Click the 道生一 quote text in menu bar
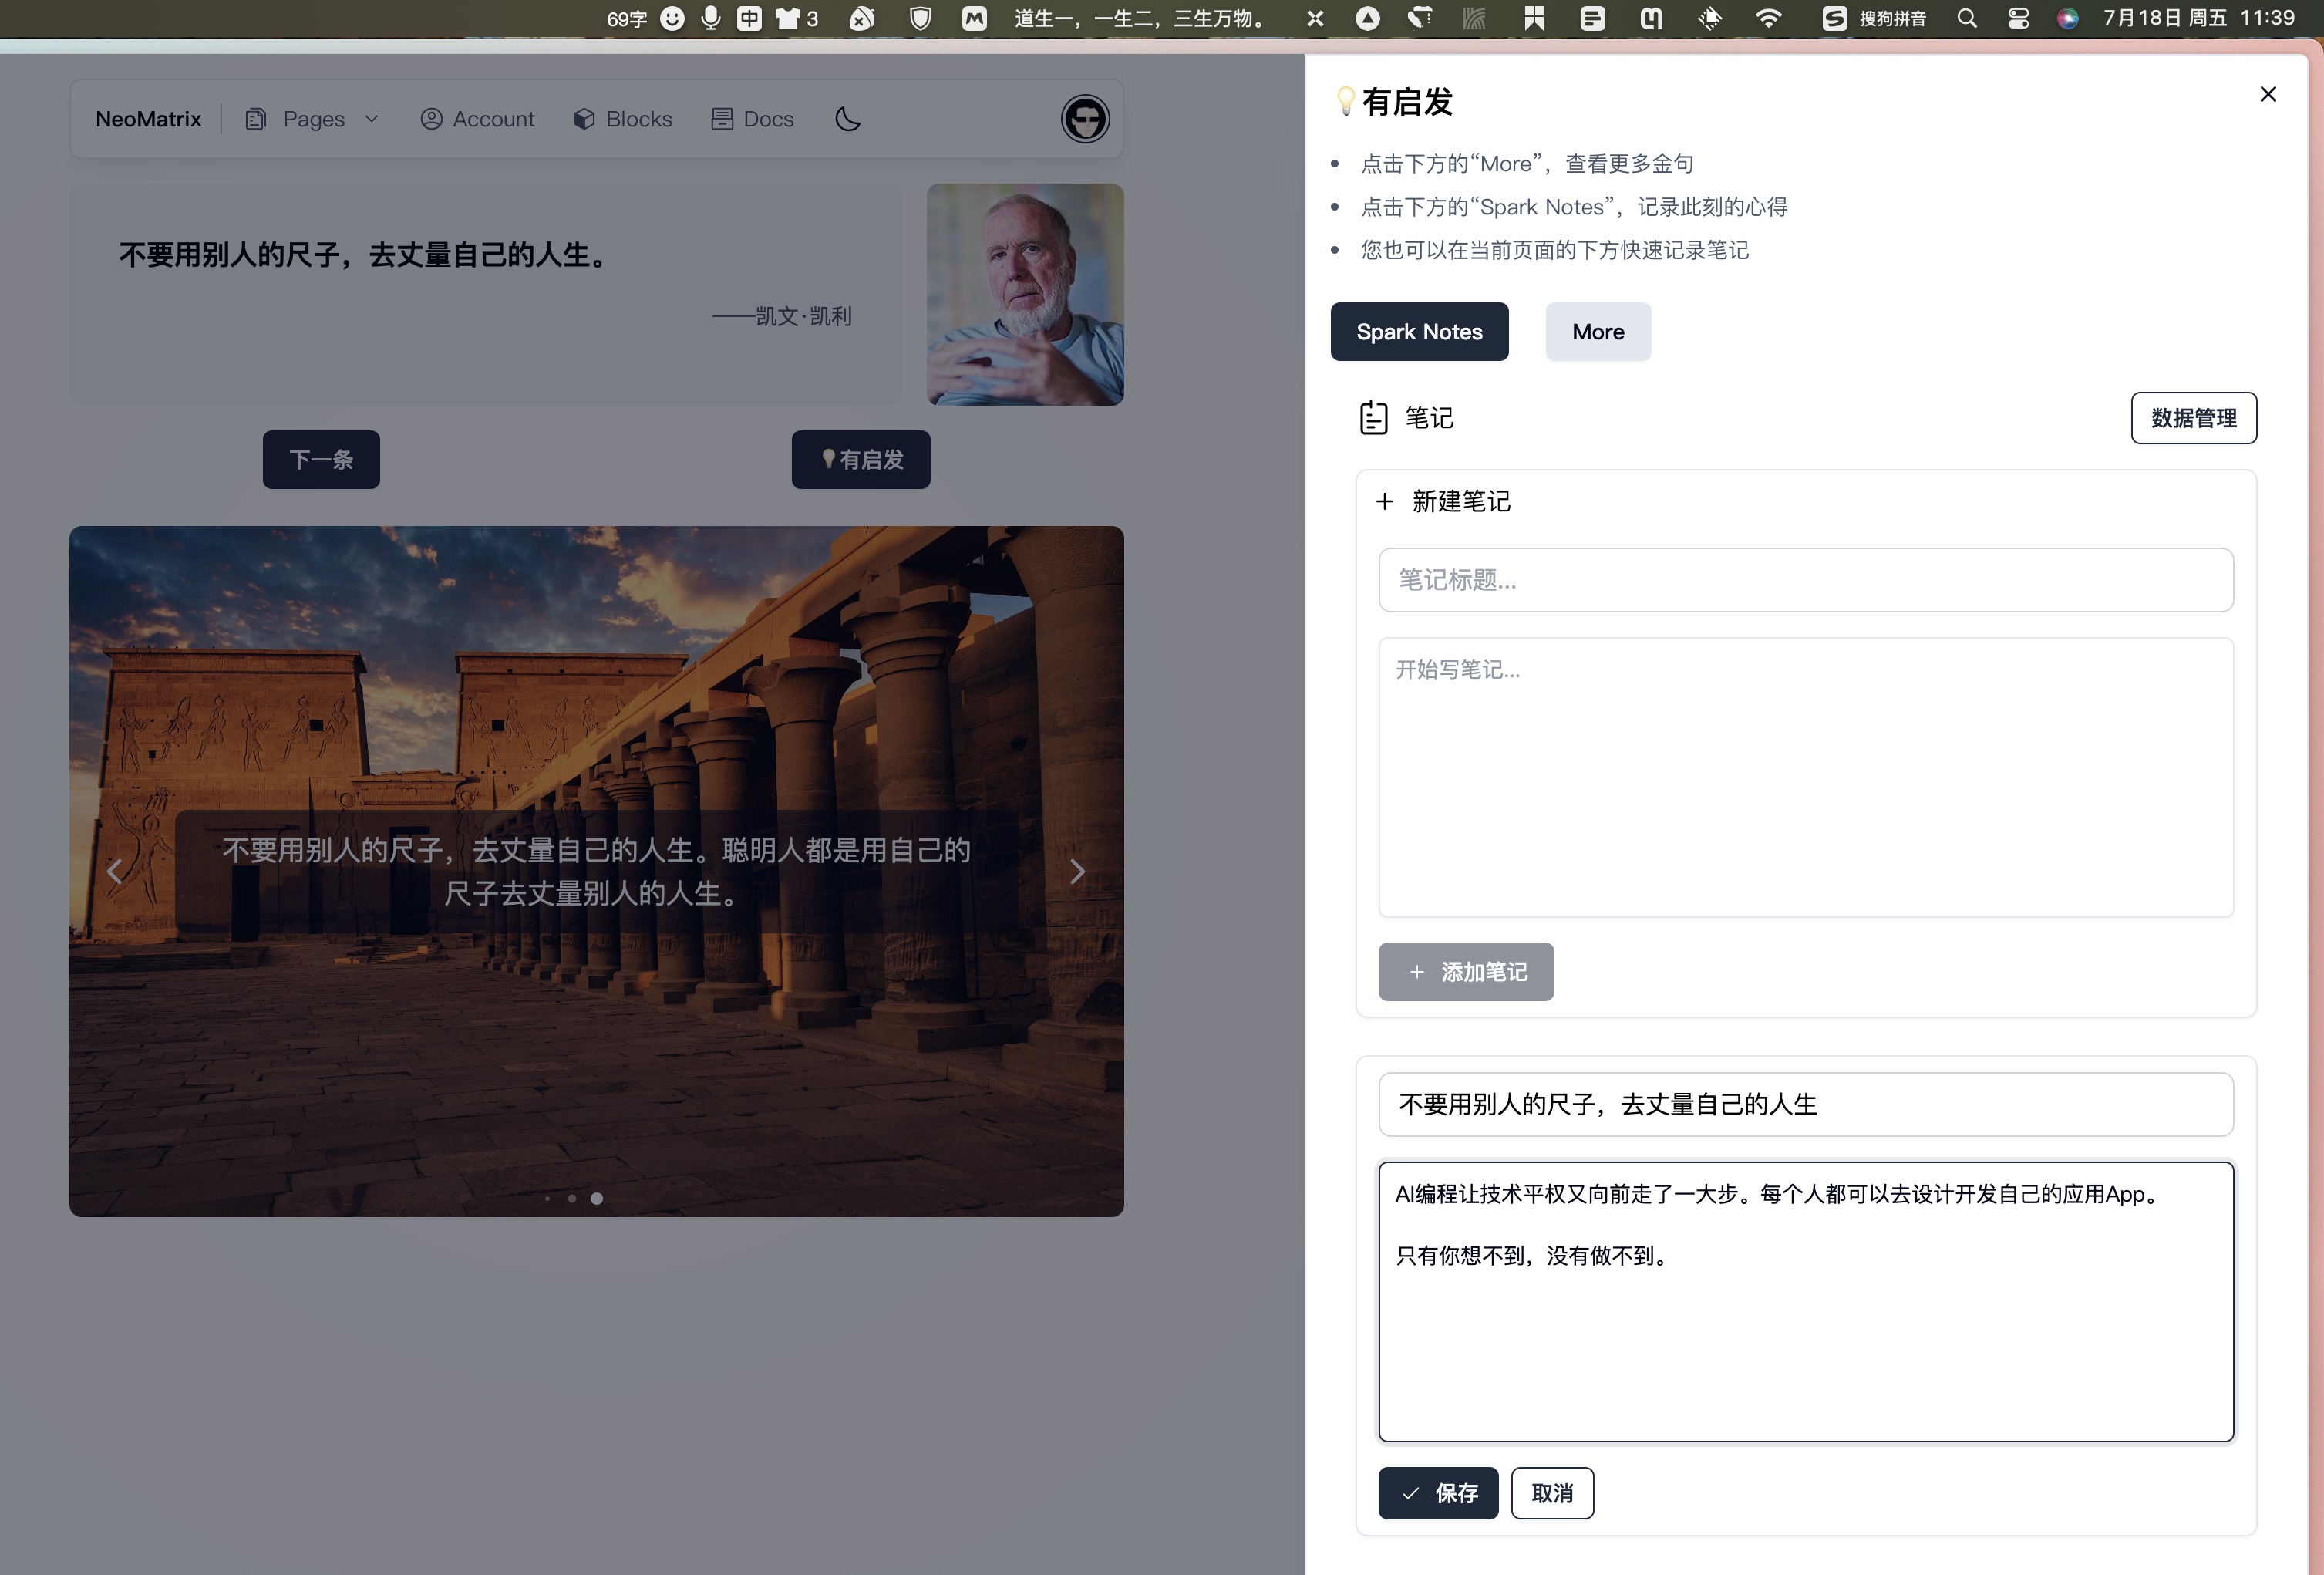The height and width of the screenshot is (1575, 2324). (x=1140, y=18)
